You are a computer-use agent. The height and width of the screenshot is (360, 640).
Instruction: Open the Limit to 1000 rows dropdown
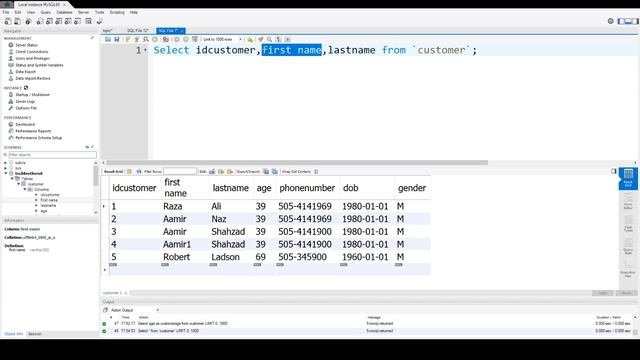point(222,40)
